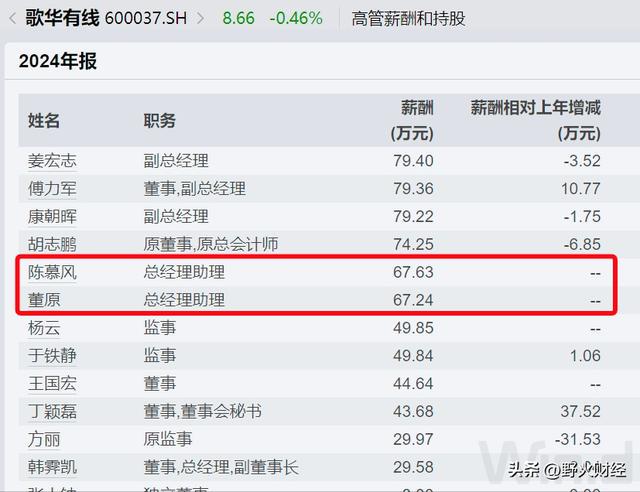
Task: Click 薪酬相对上年增减 column header
Action: click(x=536, y=120)
